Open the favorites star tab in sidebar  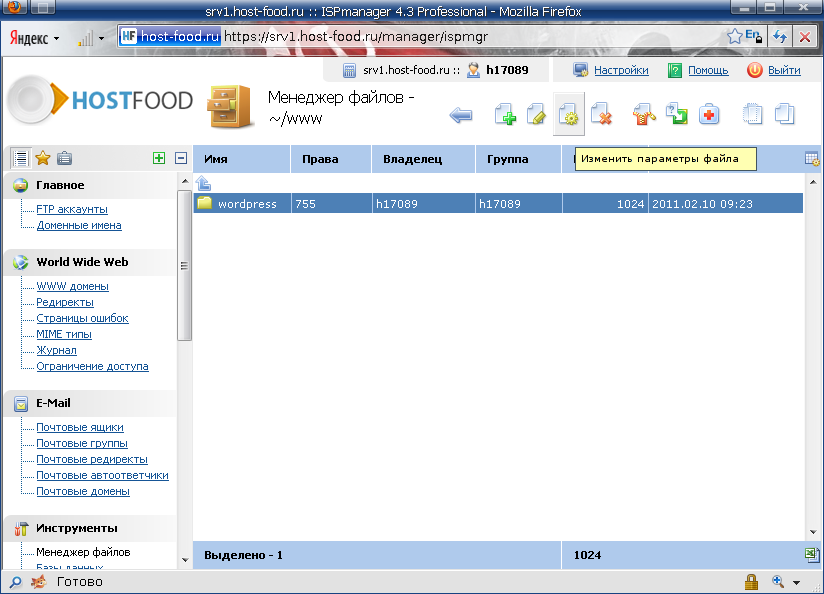point(43,158)
